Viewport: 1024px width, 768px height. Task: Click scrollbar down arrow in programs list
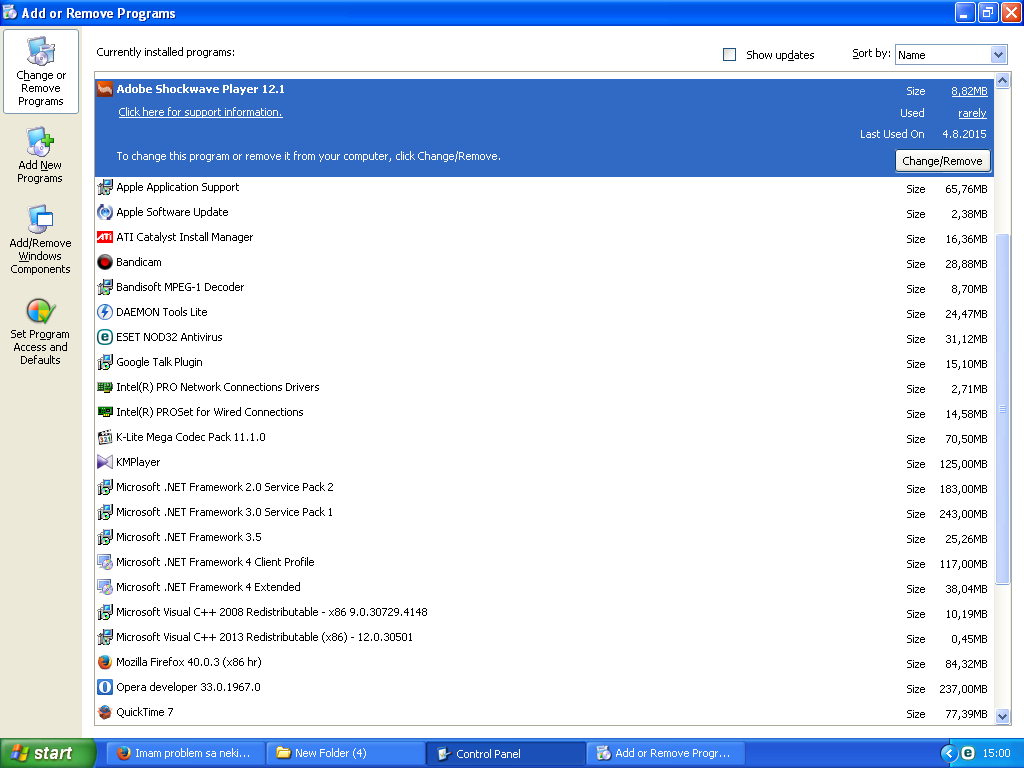tap(1002, 716)
